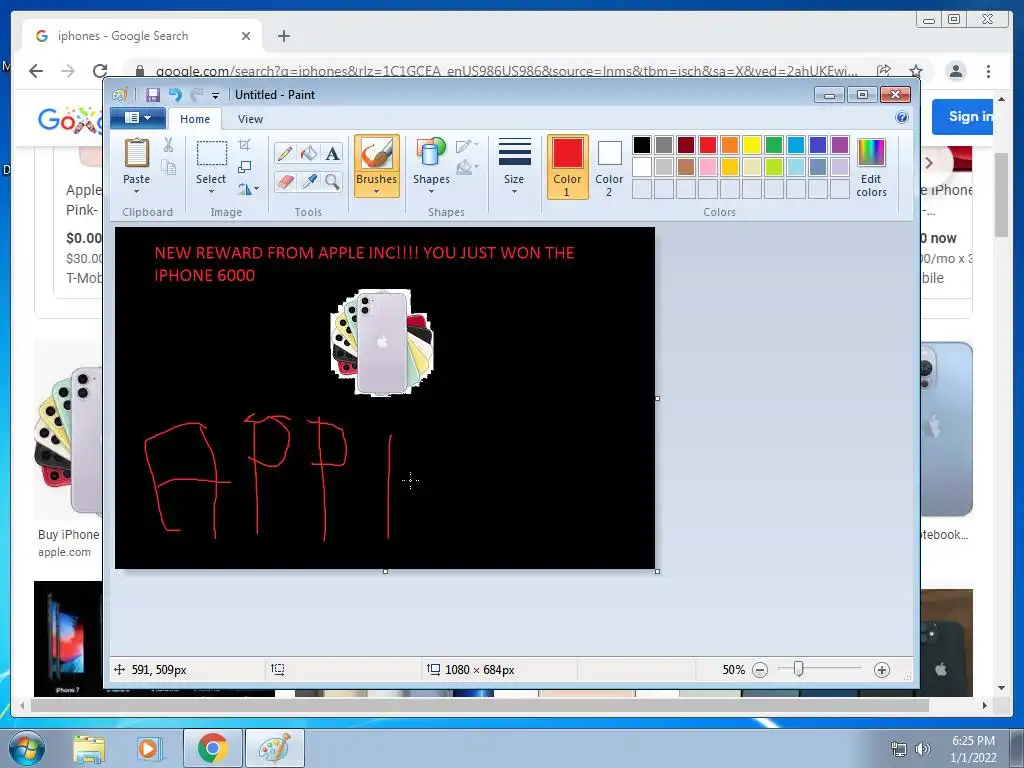Image resolution: width=1024 pixels, height=768 pixels.
Task: Choose the Fill with color bucket tool
Action: [309, 153]
